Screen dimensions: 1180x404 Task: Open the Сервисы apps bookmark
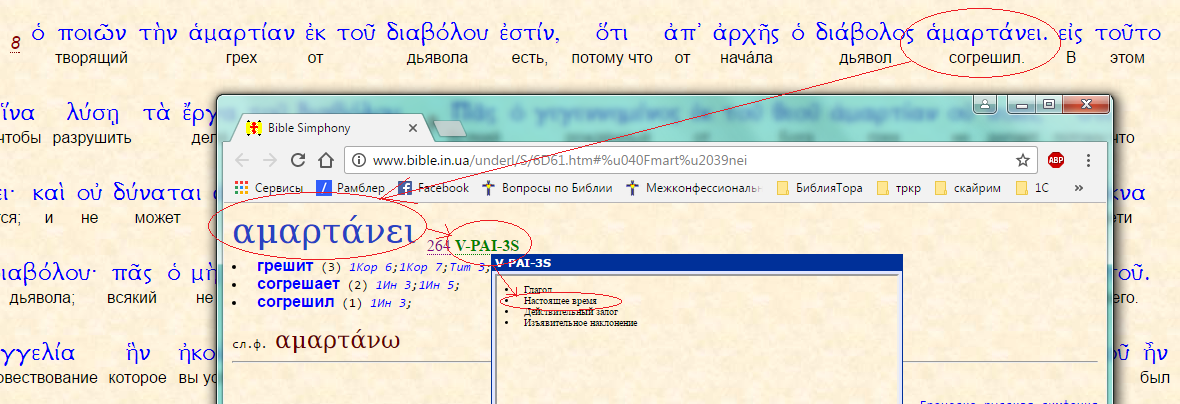point(269,188)
